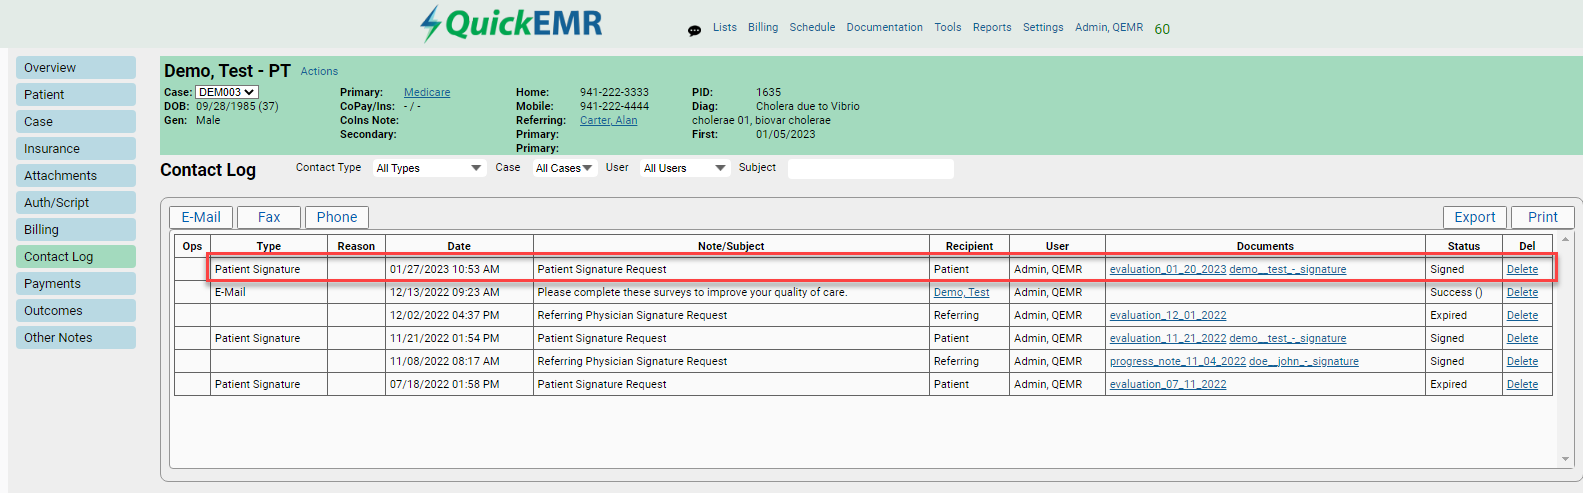This screenshot has height=493, width=1583.
Task: Select Contact Log in sidebar
Action: 76,257
